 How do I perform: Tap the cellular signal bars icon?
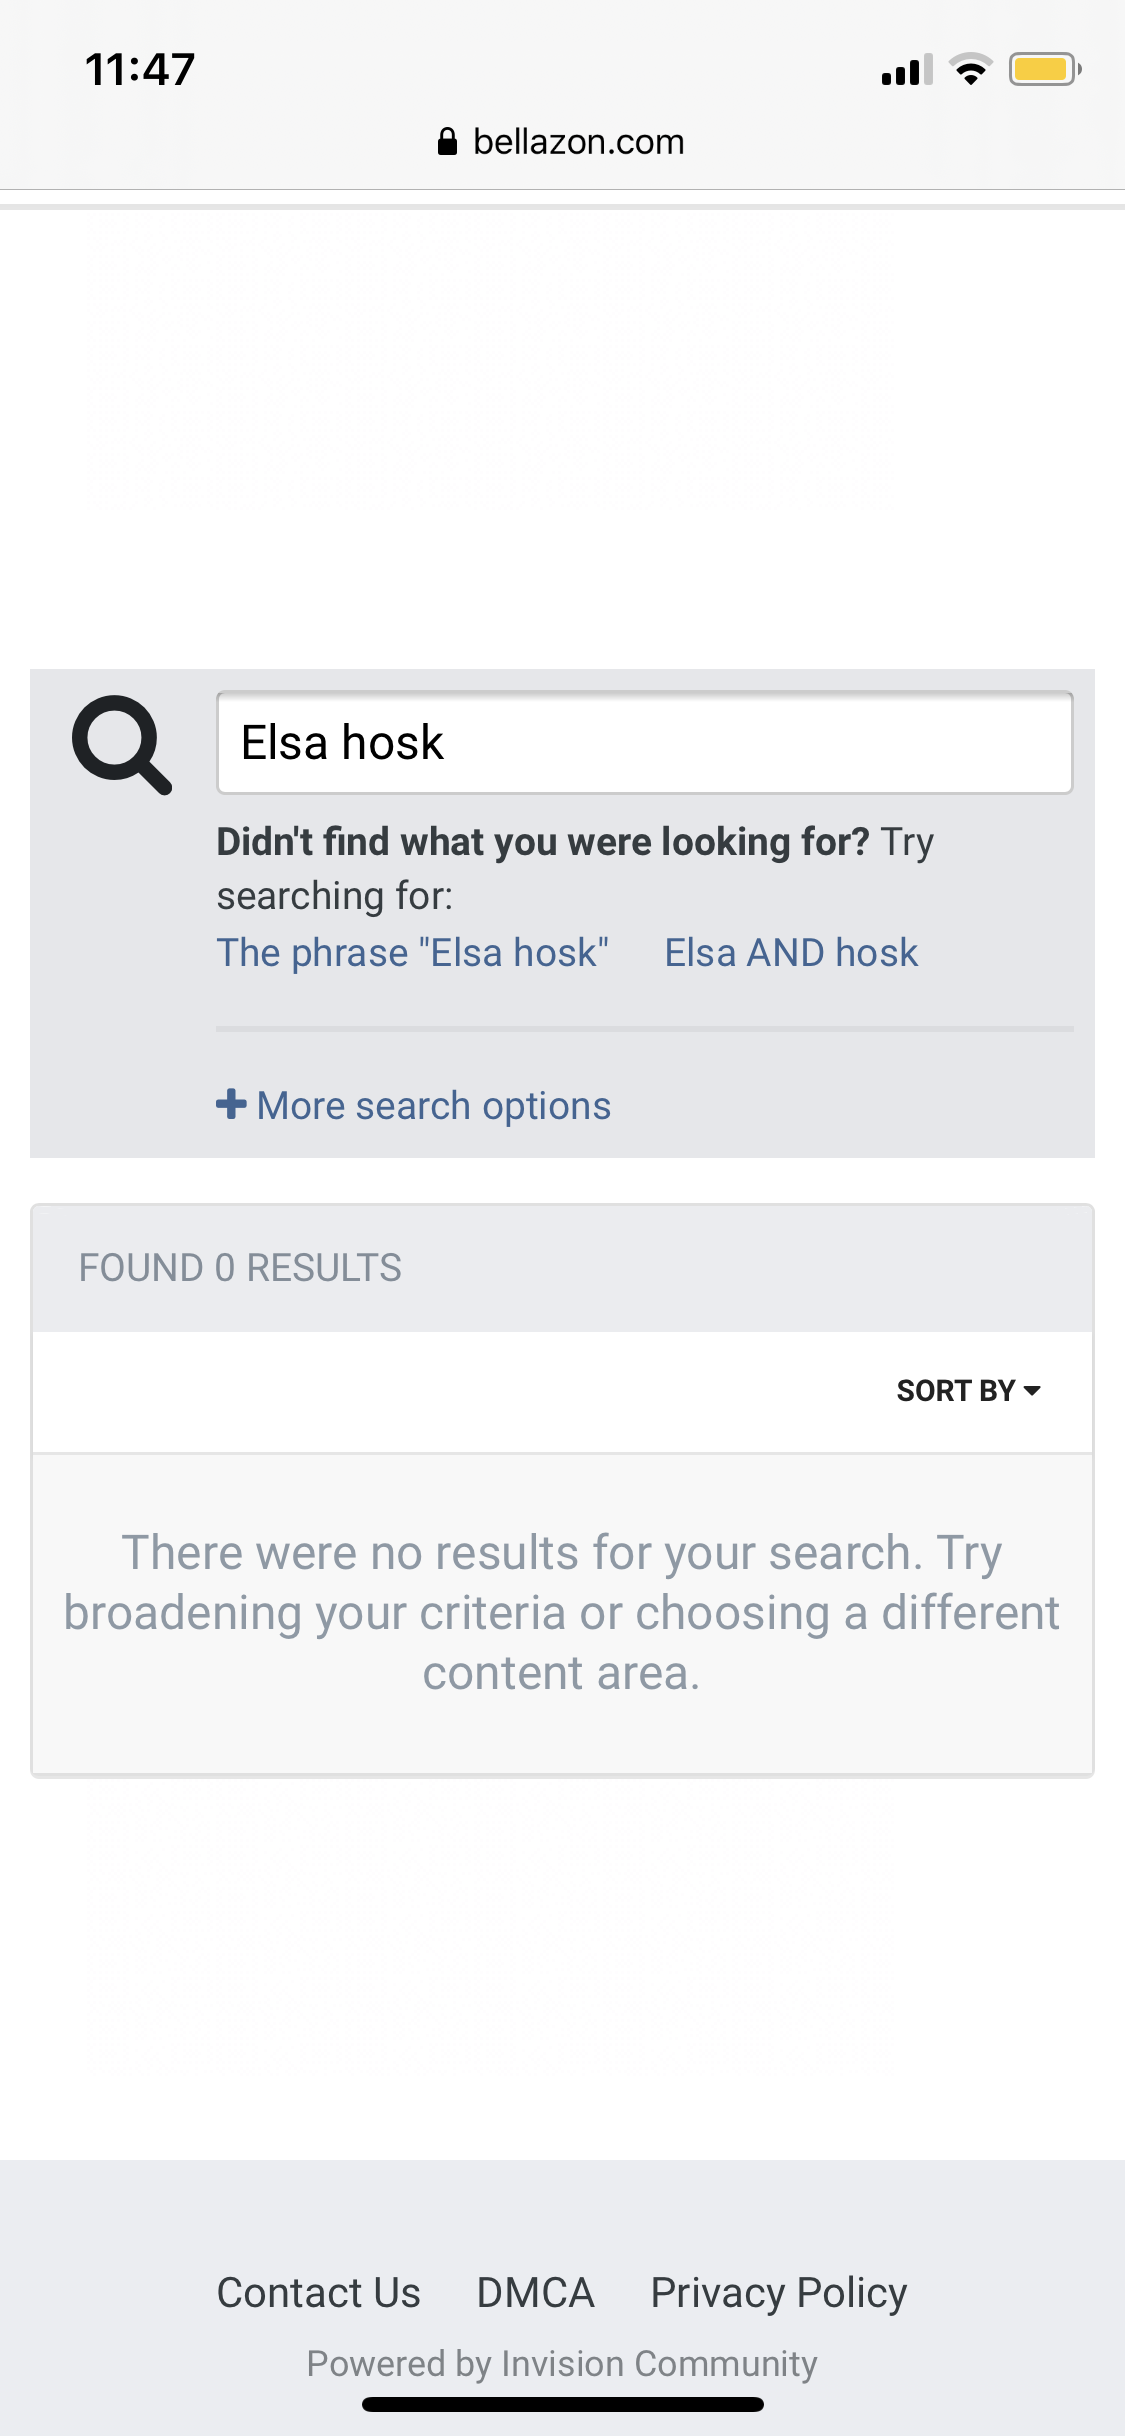pos(906,71)
